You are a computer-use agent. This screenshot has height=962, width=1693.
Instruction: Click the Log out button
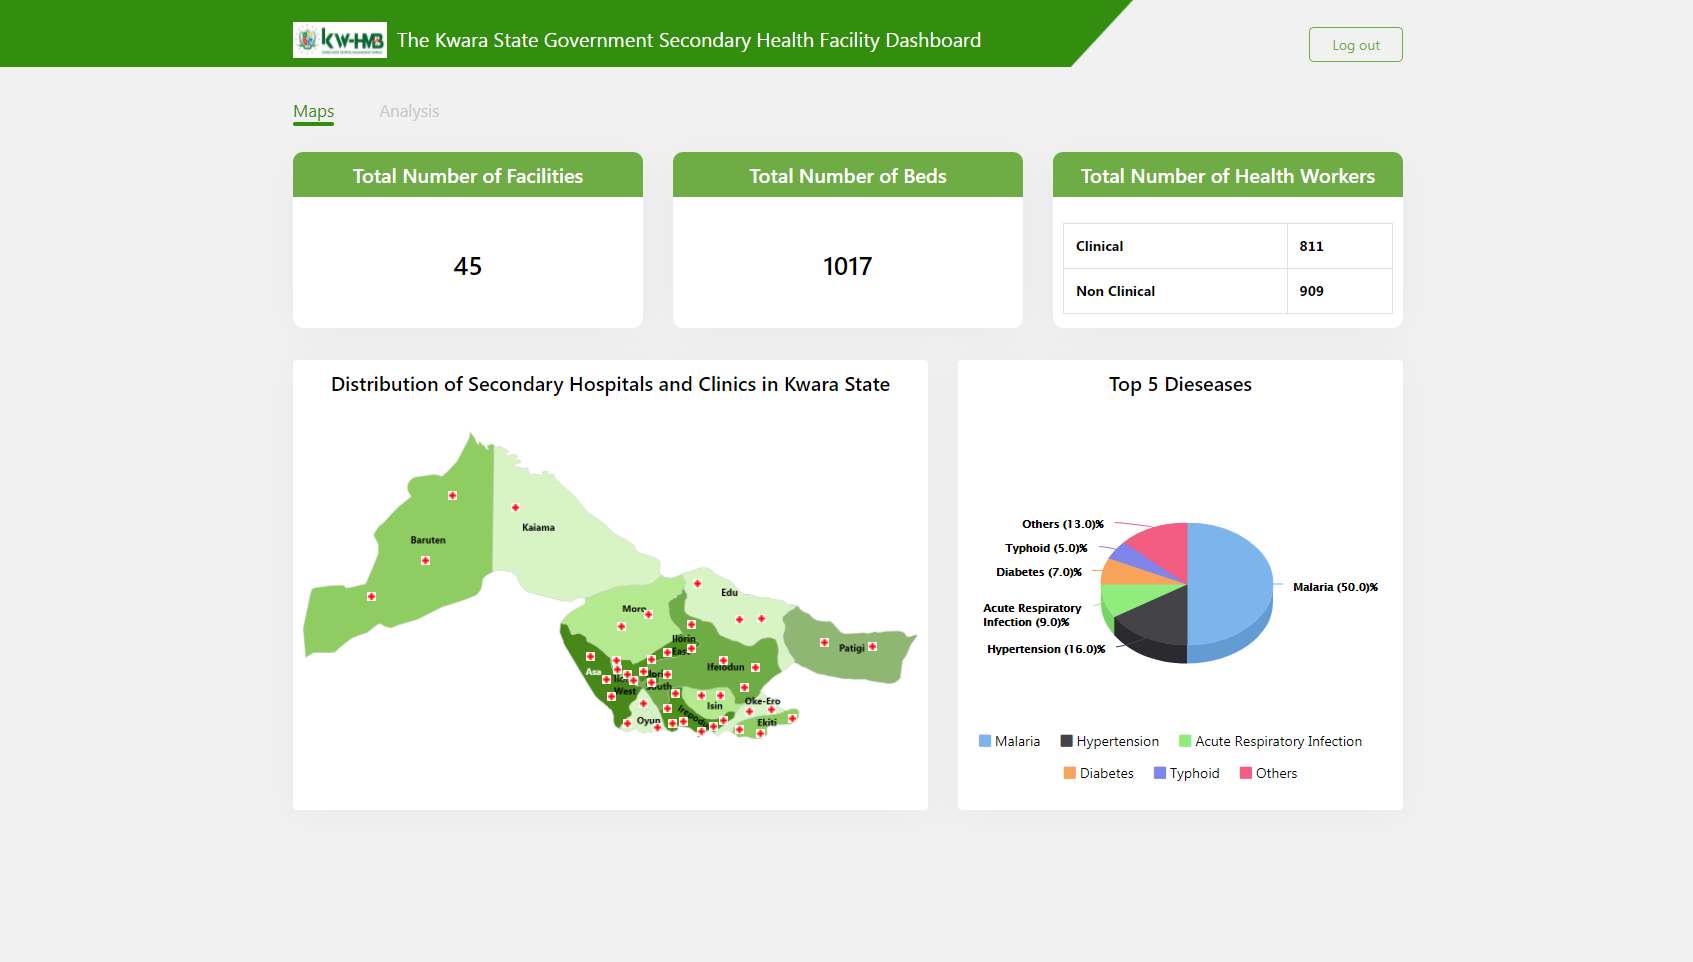(1356, 45)
